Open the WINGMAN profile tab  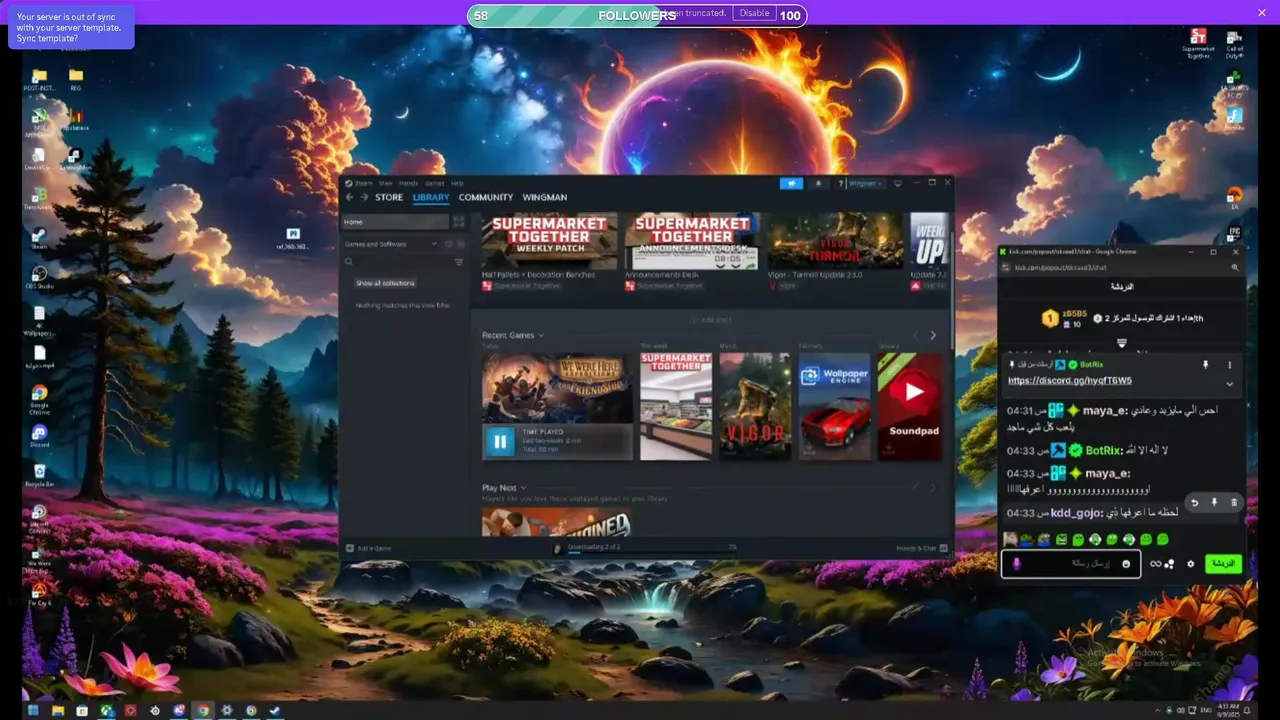tap(545, 197)
